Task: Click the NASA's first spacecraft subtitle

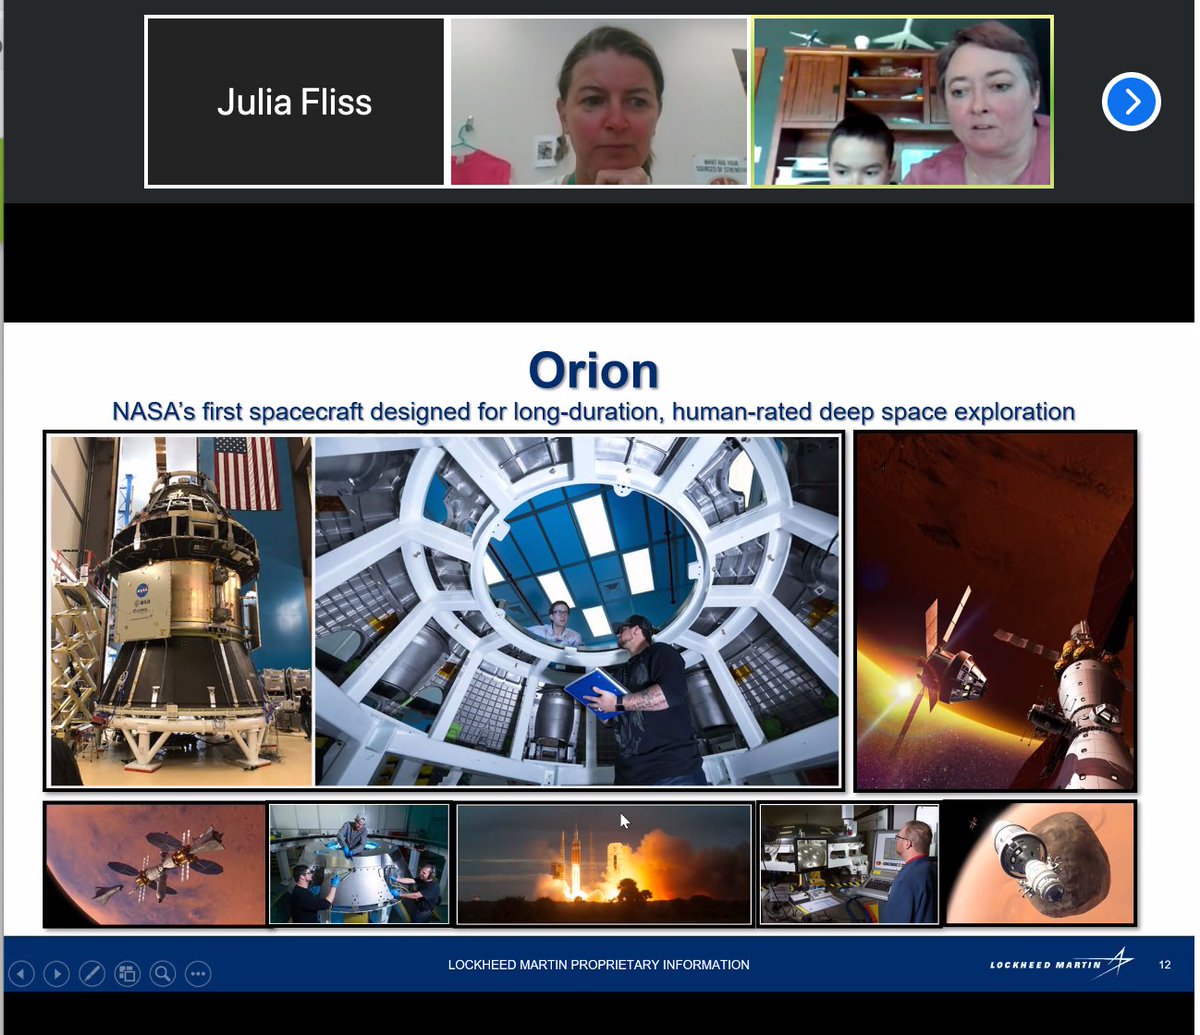Action: point(593,411)
